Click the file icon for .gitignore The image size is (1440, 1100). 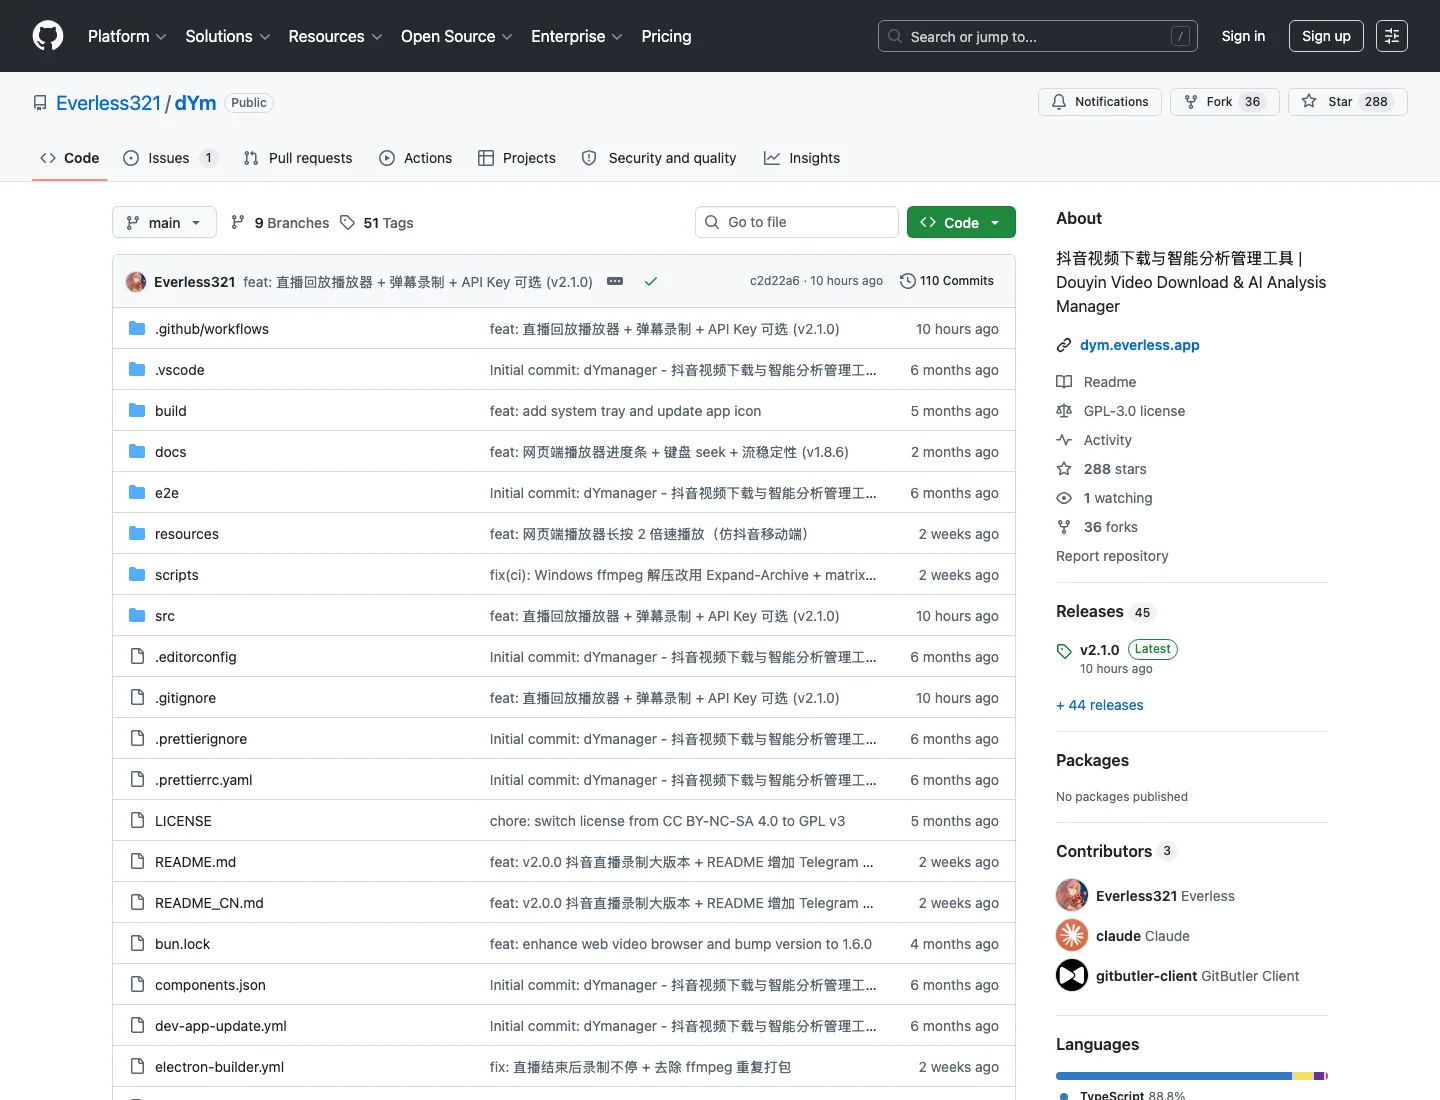coord(137,698)
